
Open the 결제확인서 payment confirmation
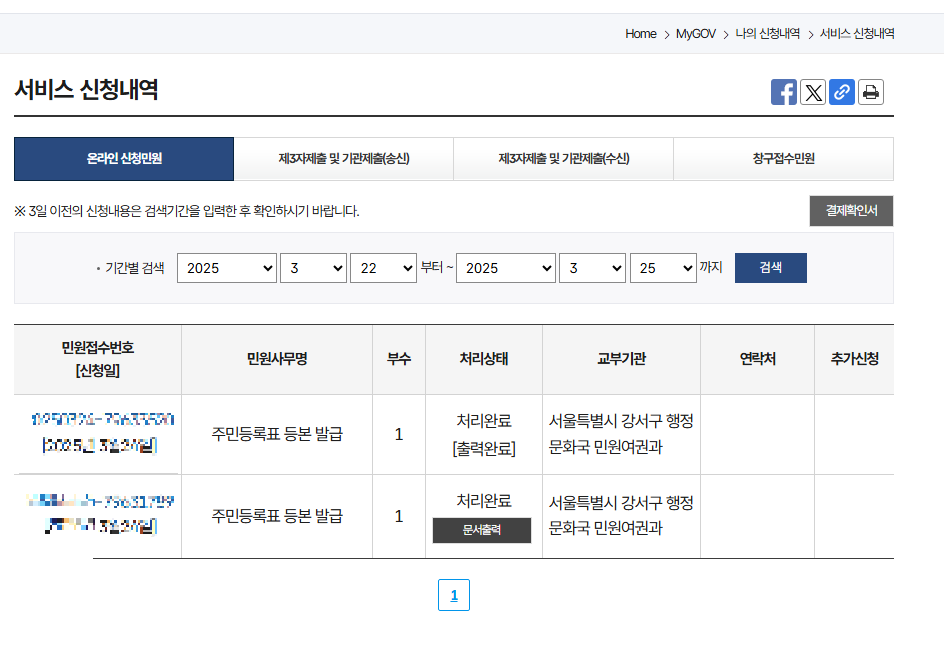[x=851, y=211]
